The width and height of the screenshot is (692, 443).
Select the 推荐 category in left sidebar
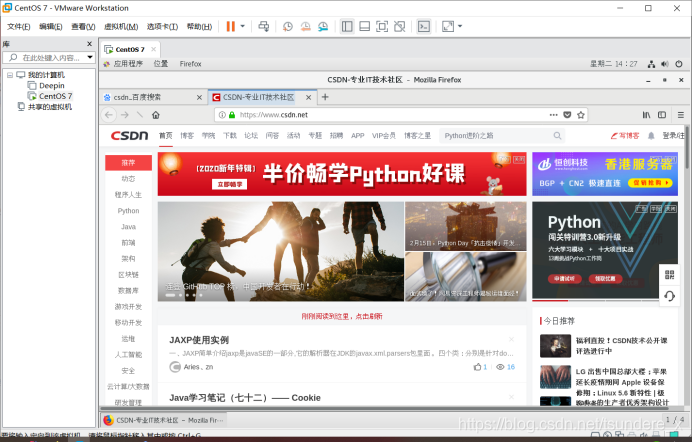pyautogui.click(x=128, y=163)
